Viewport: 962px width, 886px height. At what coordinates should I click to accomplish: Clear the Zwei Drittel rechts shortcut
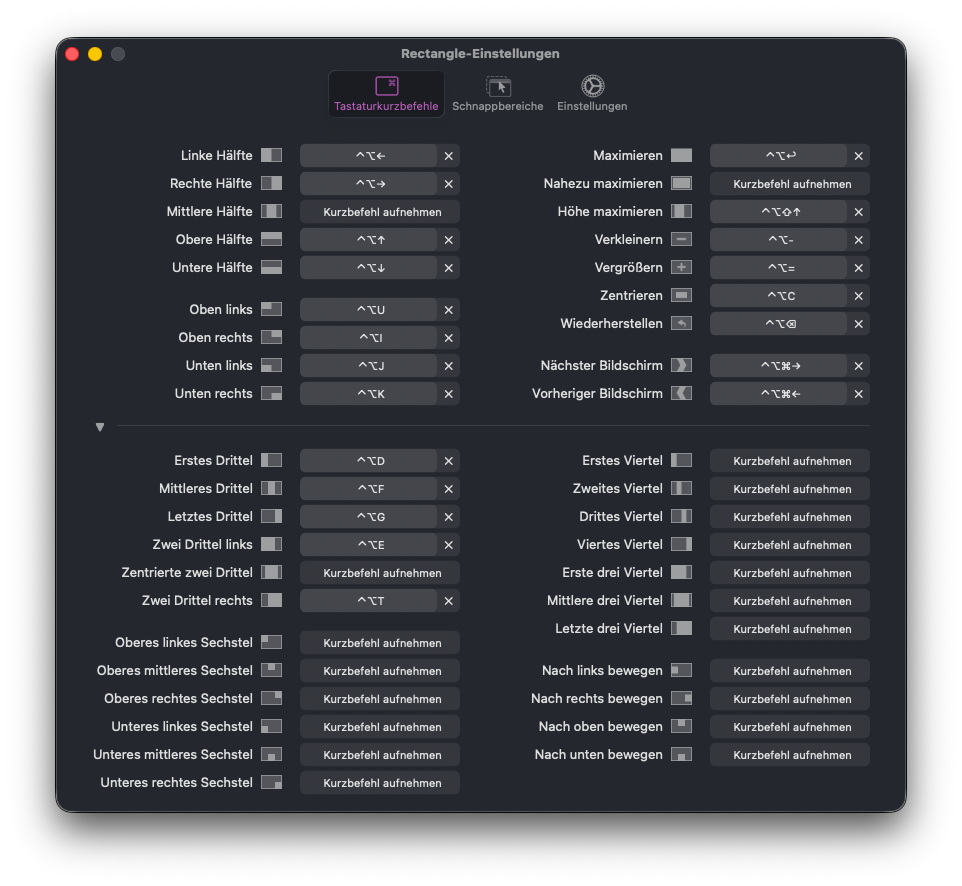click(x=449, y=601)
